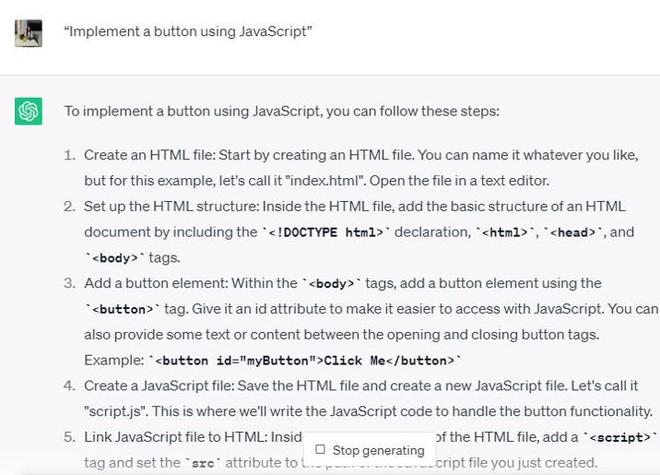
Task: Click the <!DOCTYPE html> inline code
Action: (318, 232)
